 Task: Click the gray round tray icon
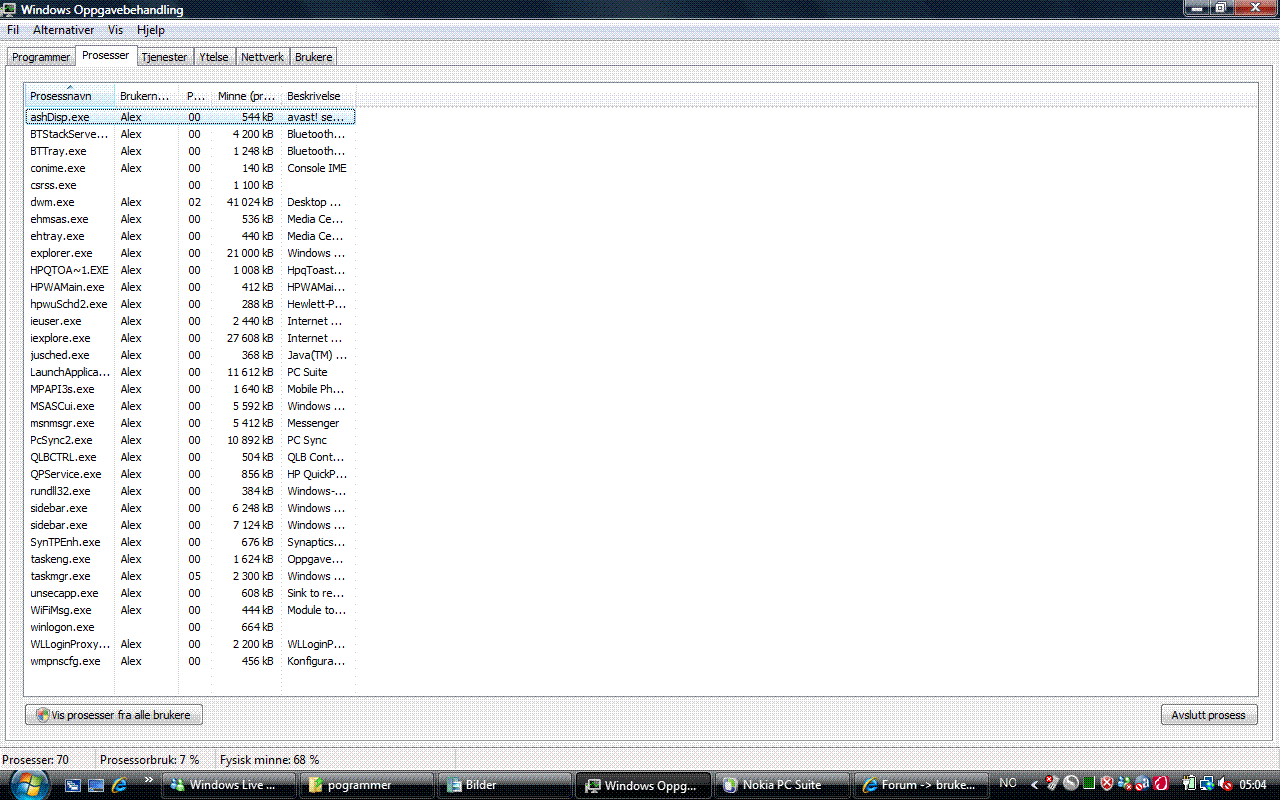click(x=1071, y=784)
